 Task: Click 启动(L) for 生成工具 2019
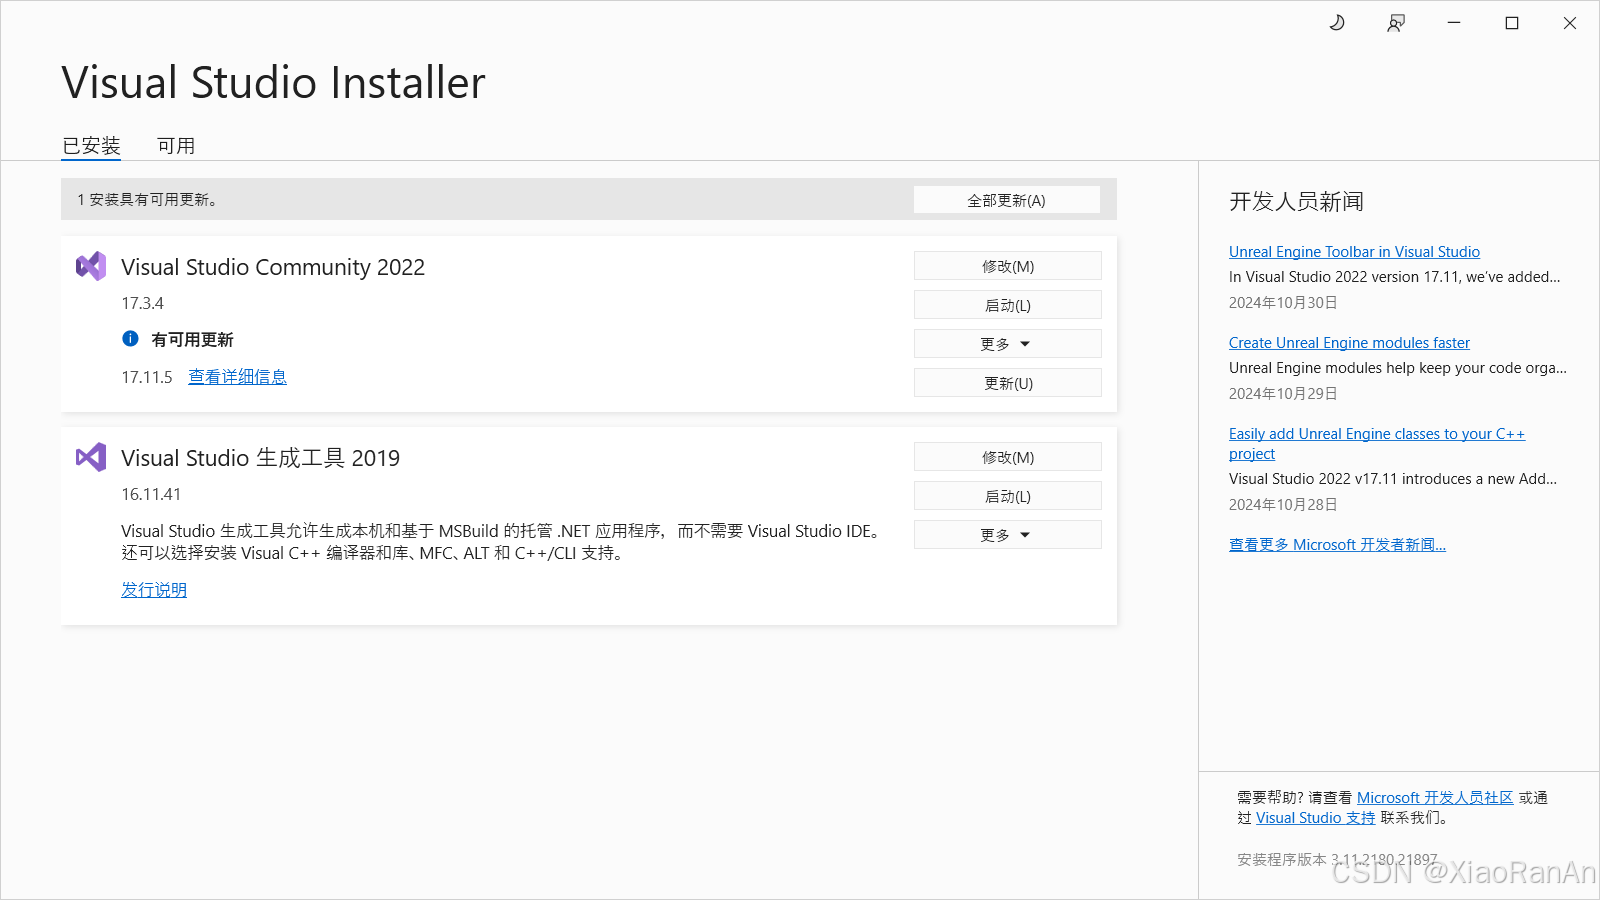tap(1008, 496)
